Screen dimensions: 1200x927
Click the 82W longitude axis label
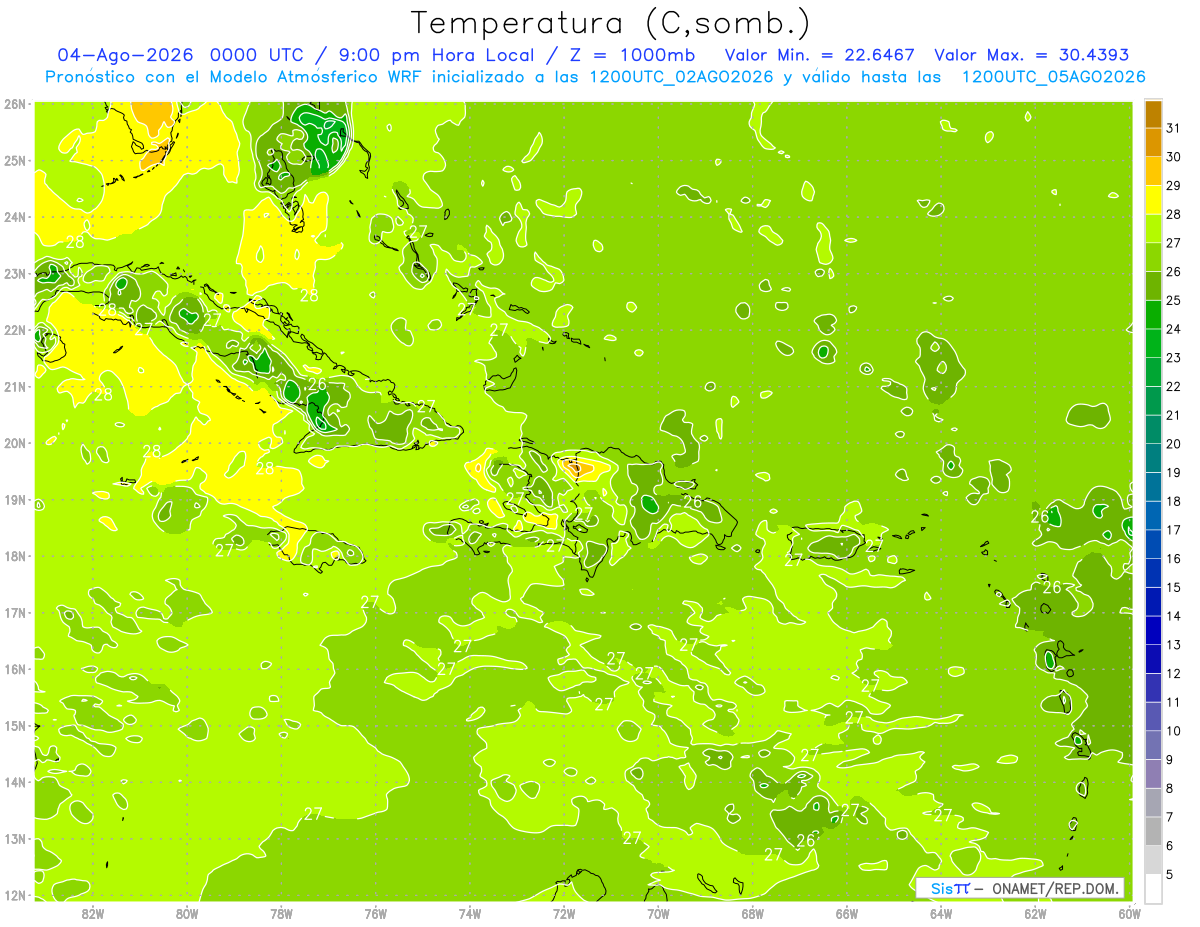pos(92,913)
